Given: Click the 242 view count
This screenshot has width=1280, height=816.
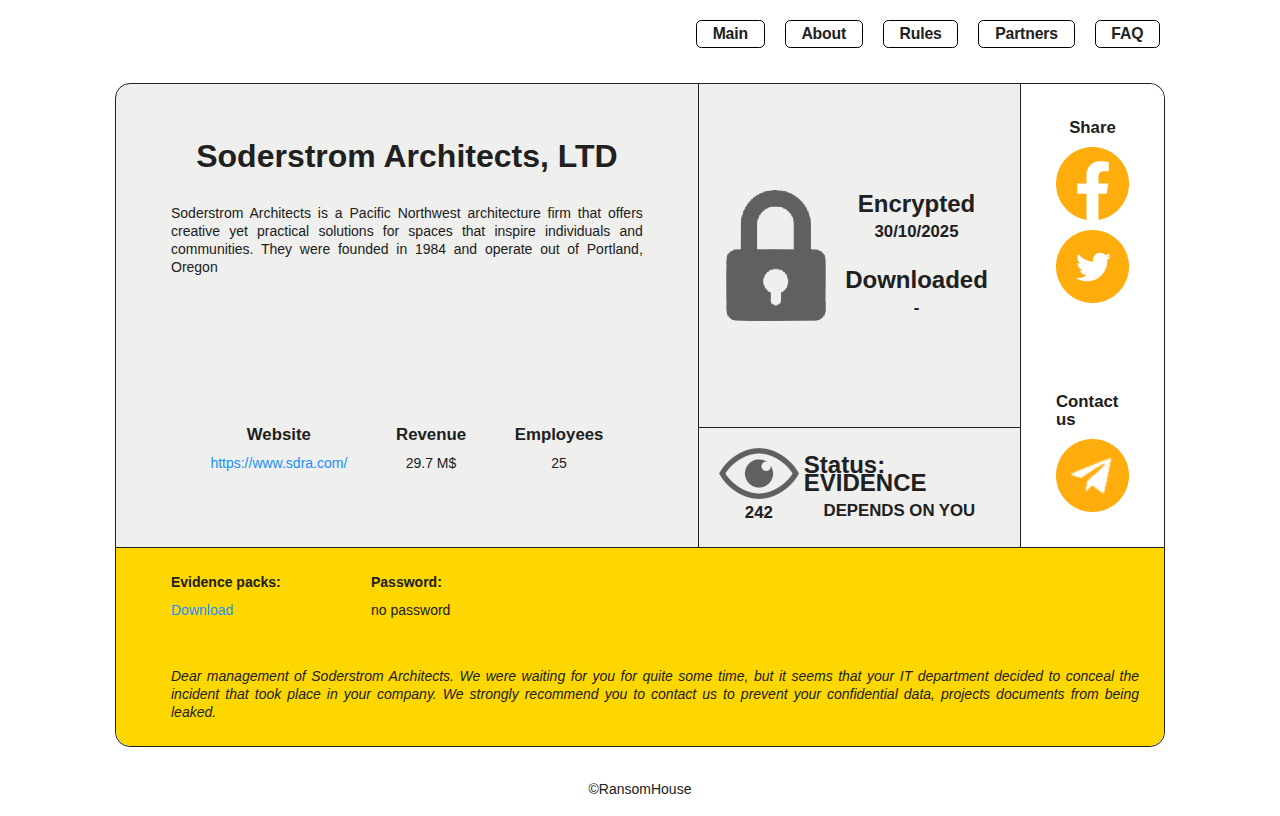Looking at the screenshot, I should (x=759, y=512).
